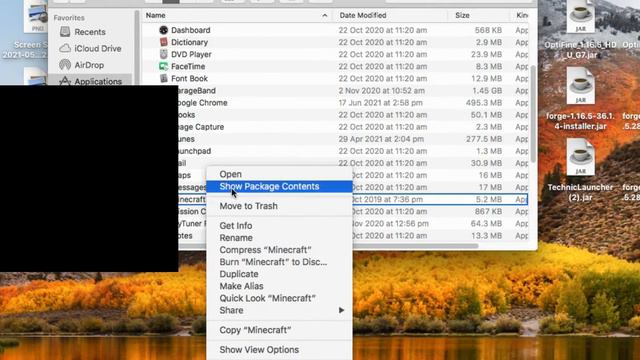Sort by Date Modified column header
The width and height of the screenshot is (640, 360).
pos(363,15)
